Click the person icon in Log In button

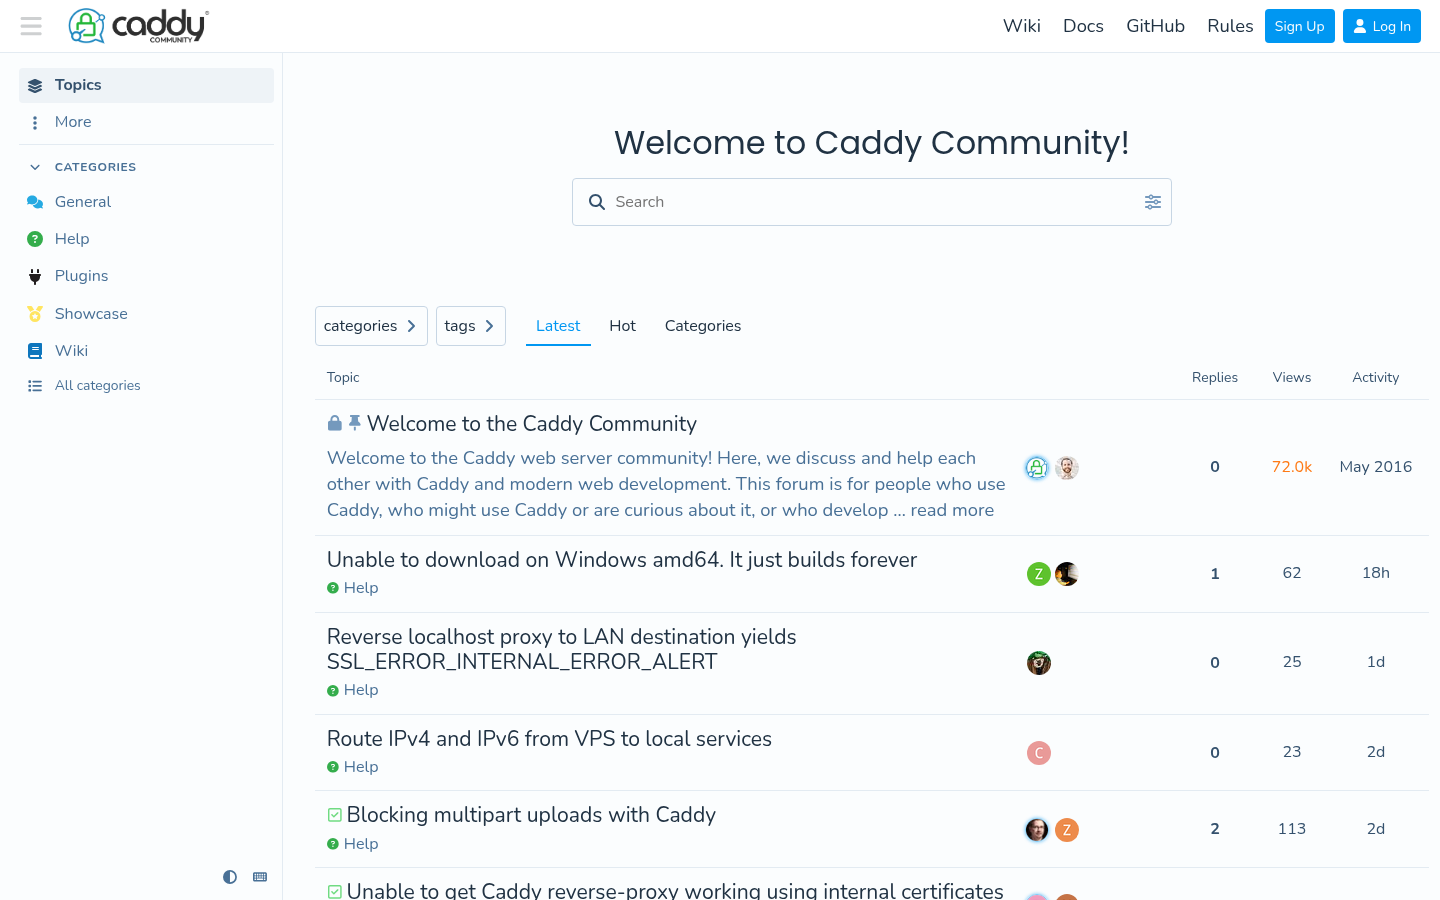(1360, 27)
